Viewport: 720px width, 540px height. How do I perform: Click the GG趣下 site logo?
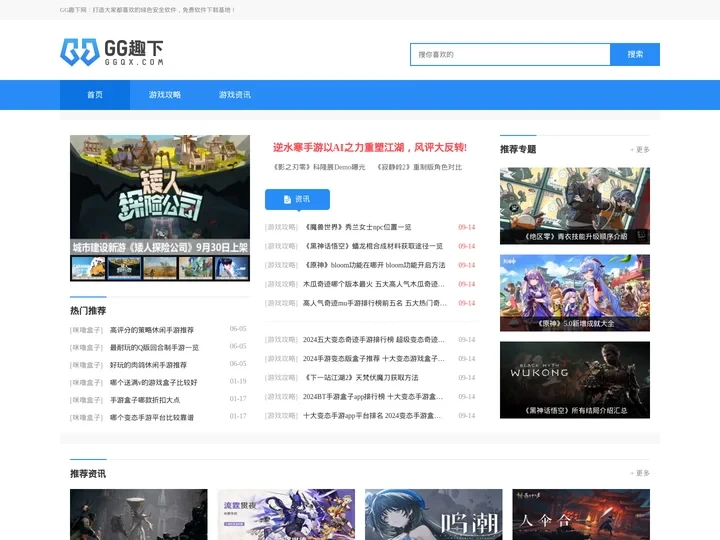click(x=112, y=52)
